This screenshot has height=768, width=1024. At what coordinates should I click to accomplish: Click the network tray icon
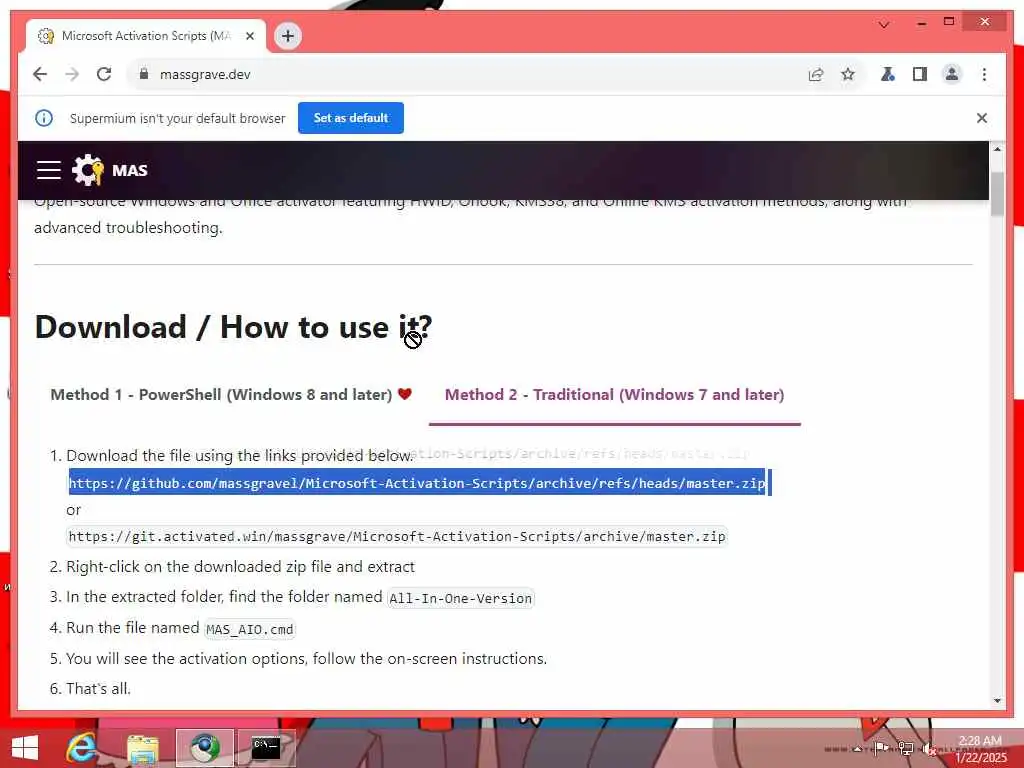[x=905, y=748]
